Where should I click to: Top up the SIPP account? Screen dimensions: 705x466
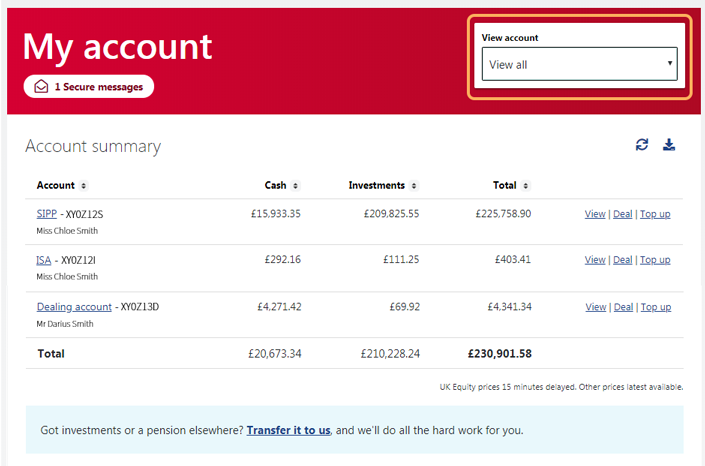click(x=655, y=214)
